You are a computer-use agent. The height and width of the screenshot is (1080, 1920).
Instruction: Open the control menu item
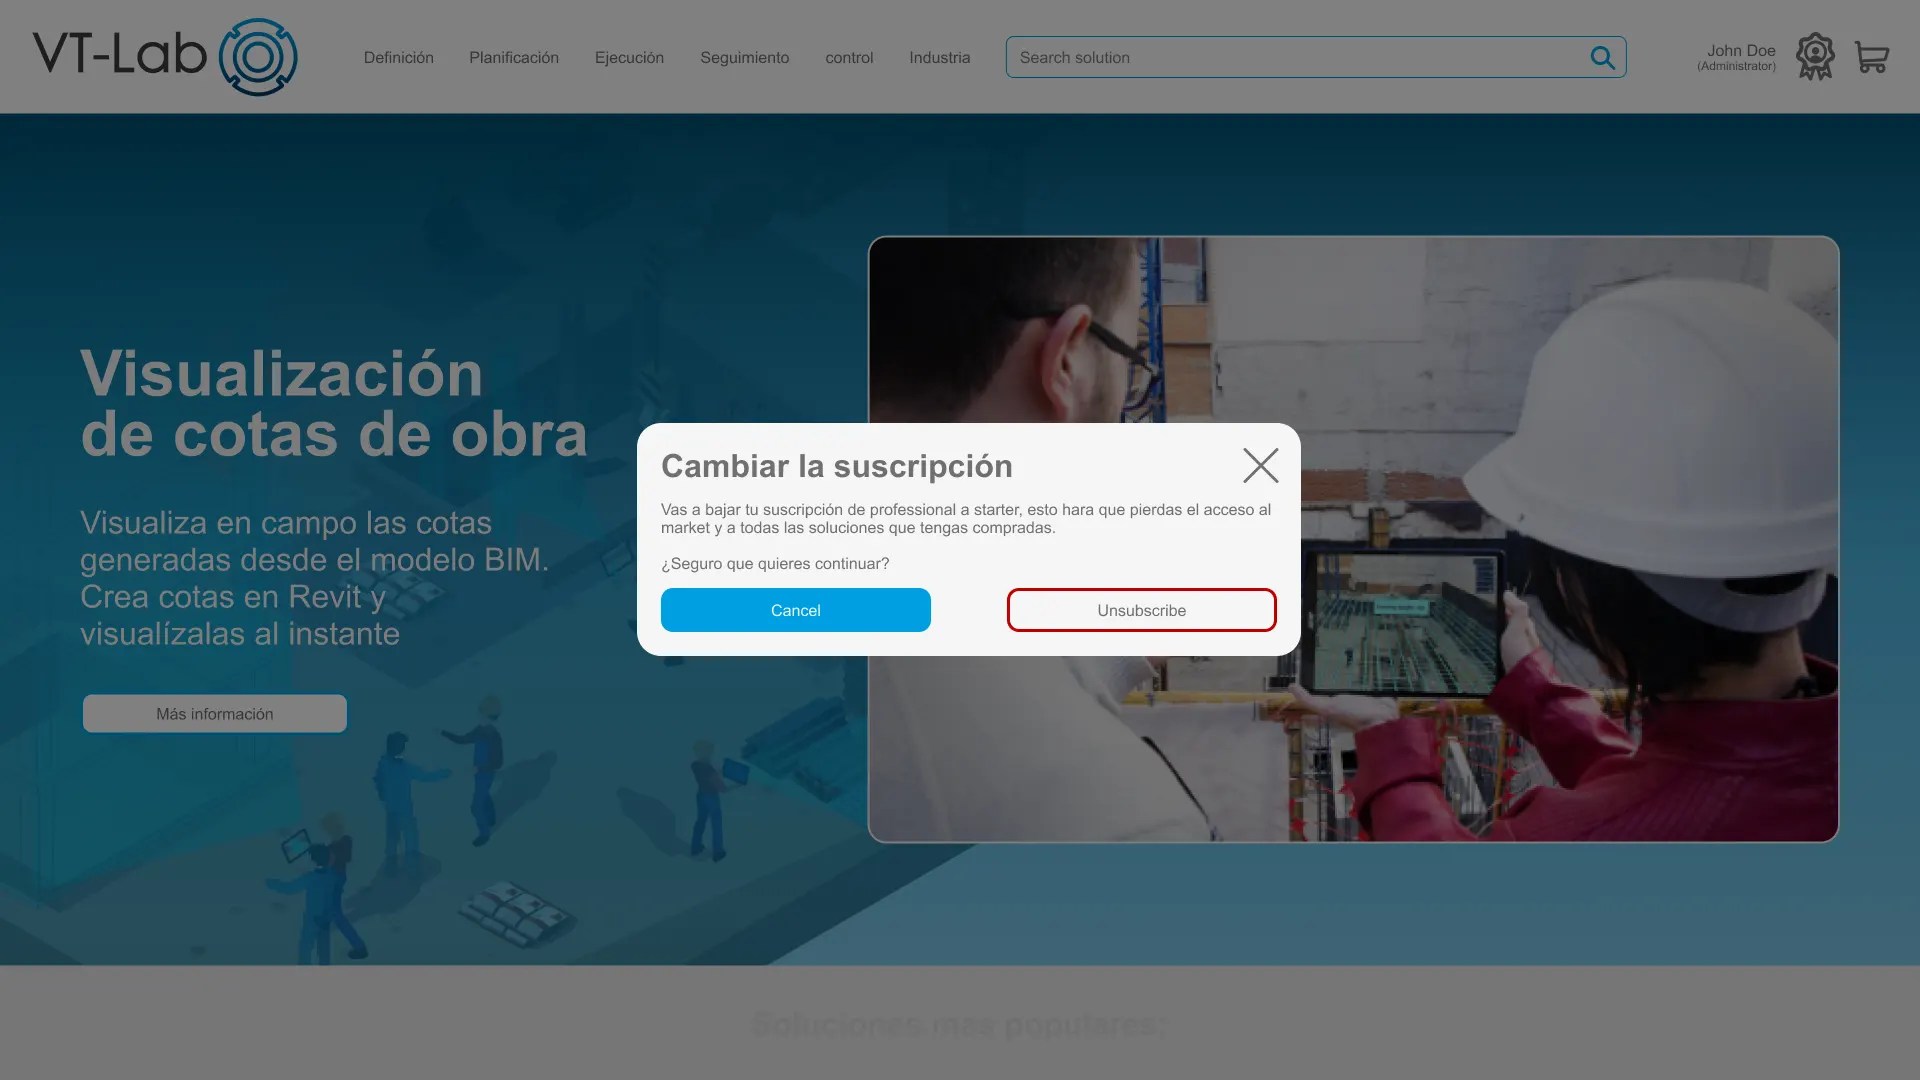(x=849, y=58)
